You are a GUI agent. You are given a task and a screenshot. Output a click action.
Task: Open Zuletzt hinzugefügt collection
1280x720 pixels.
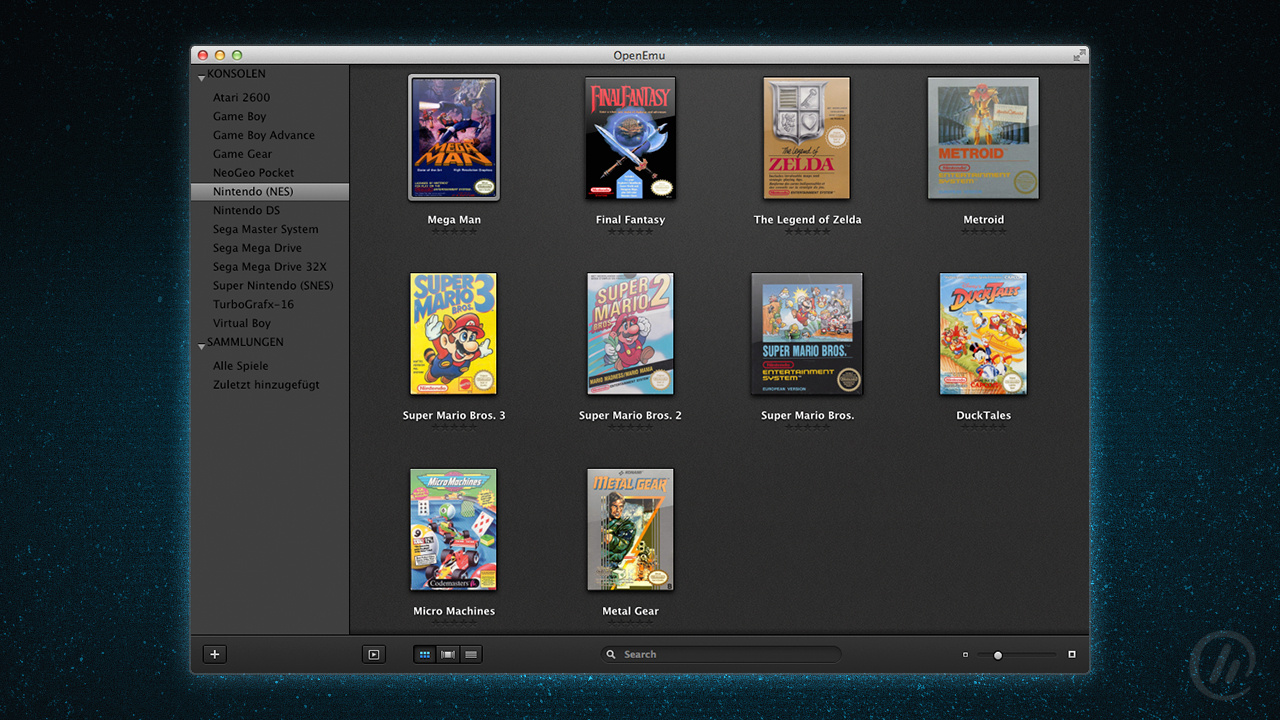coord(266,385)
